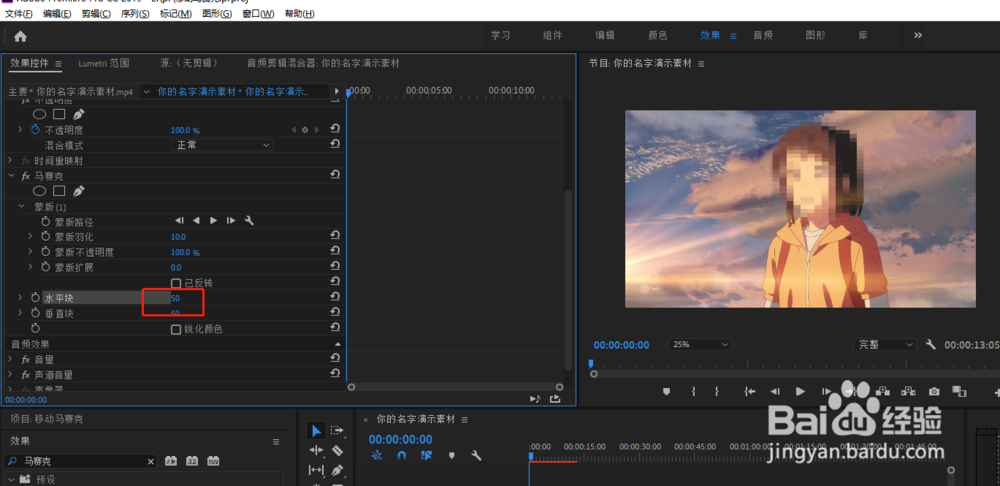Switch to the Audio workspace tab

point(763,36)
